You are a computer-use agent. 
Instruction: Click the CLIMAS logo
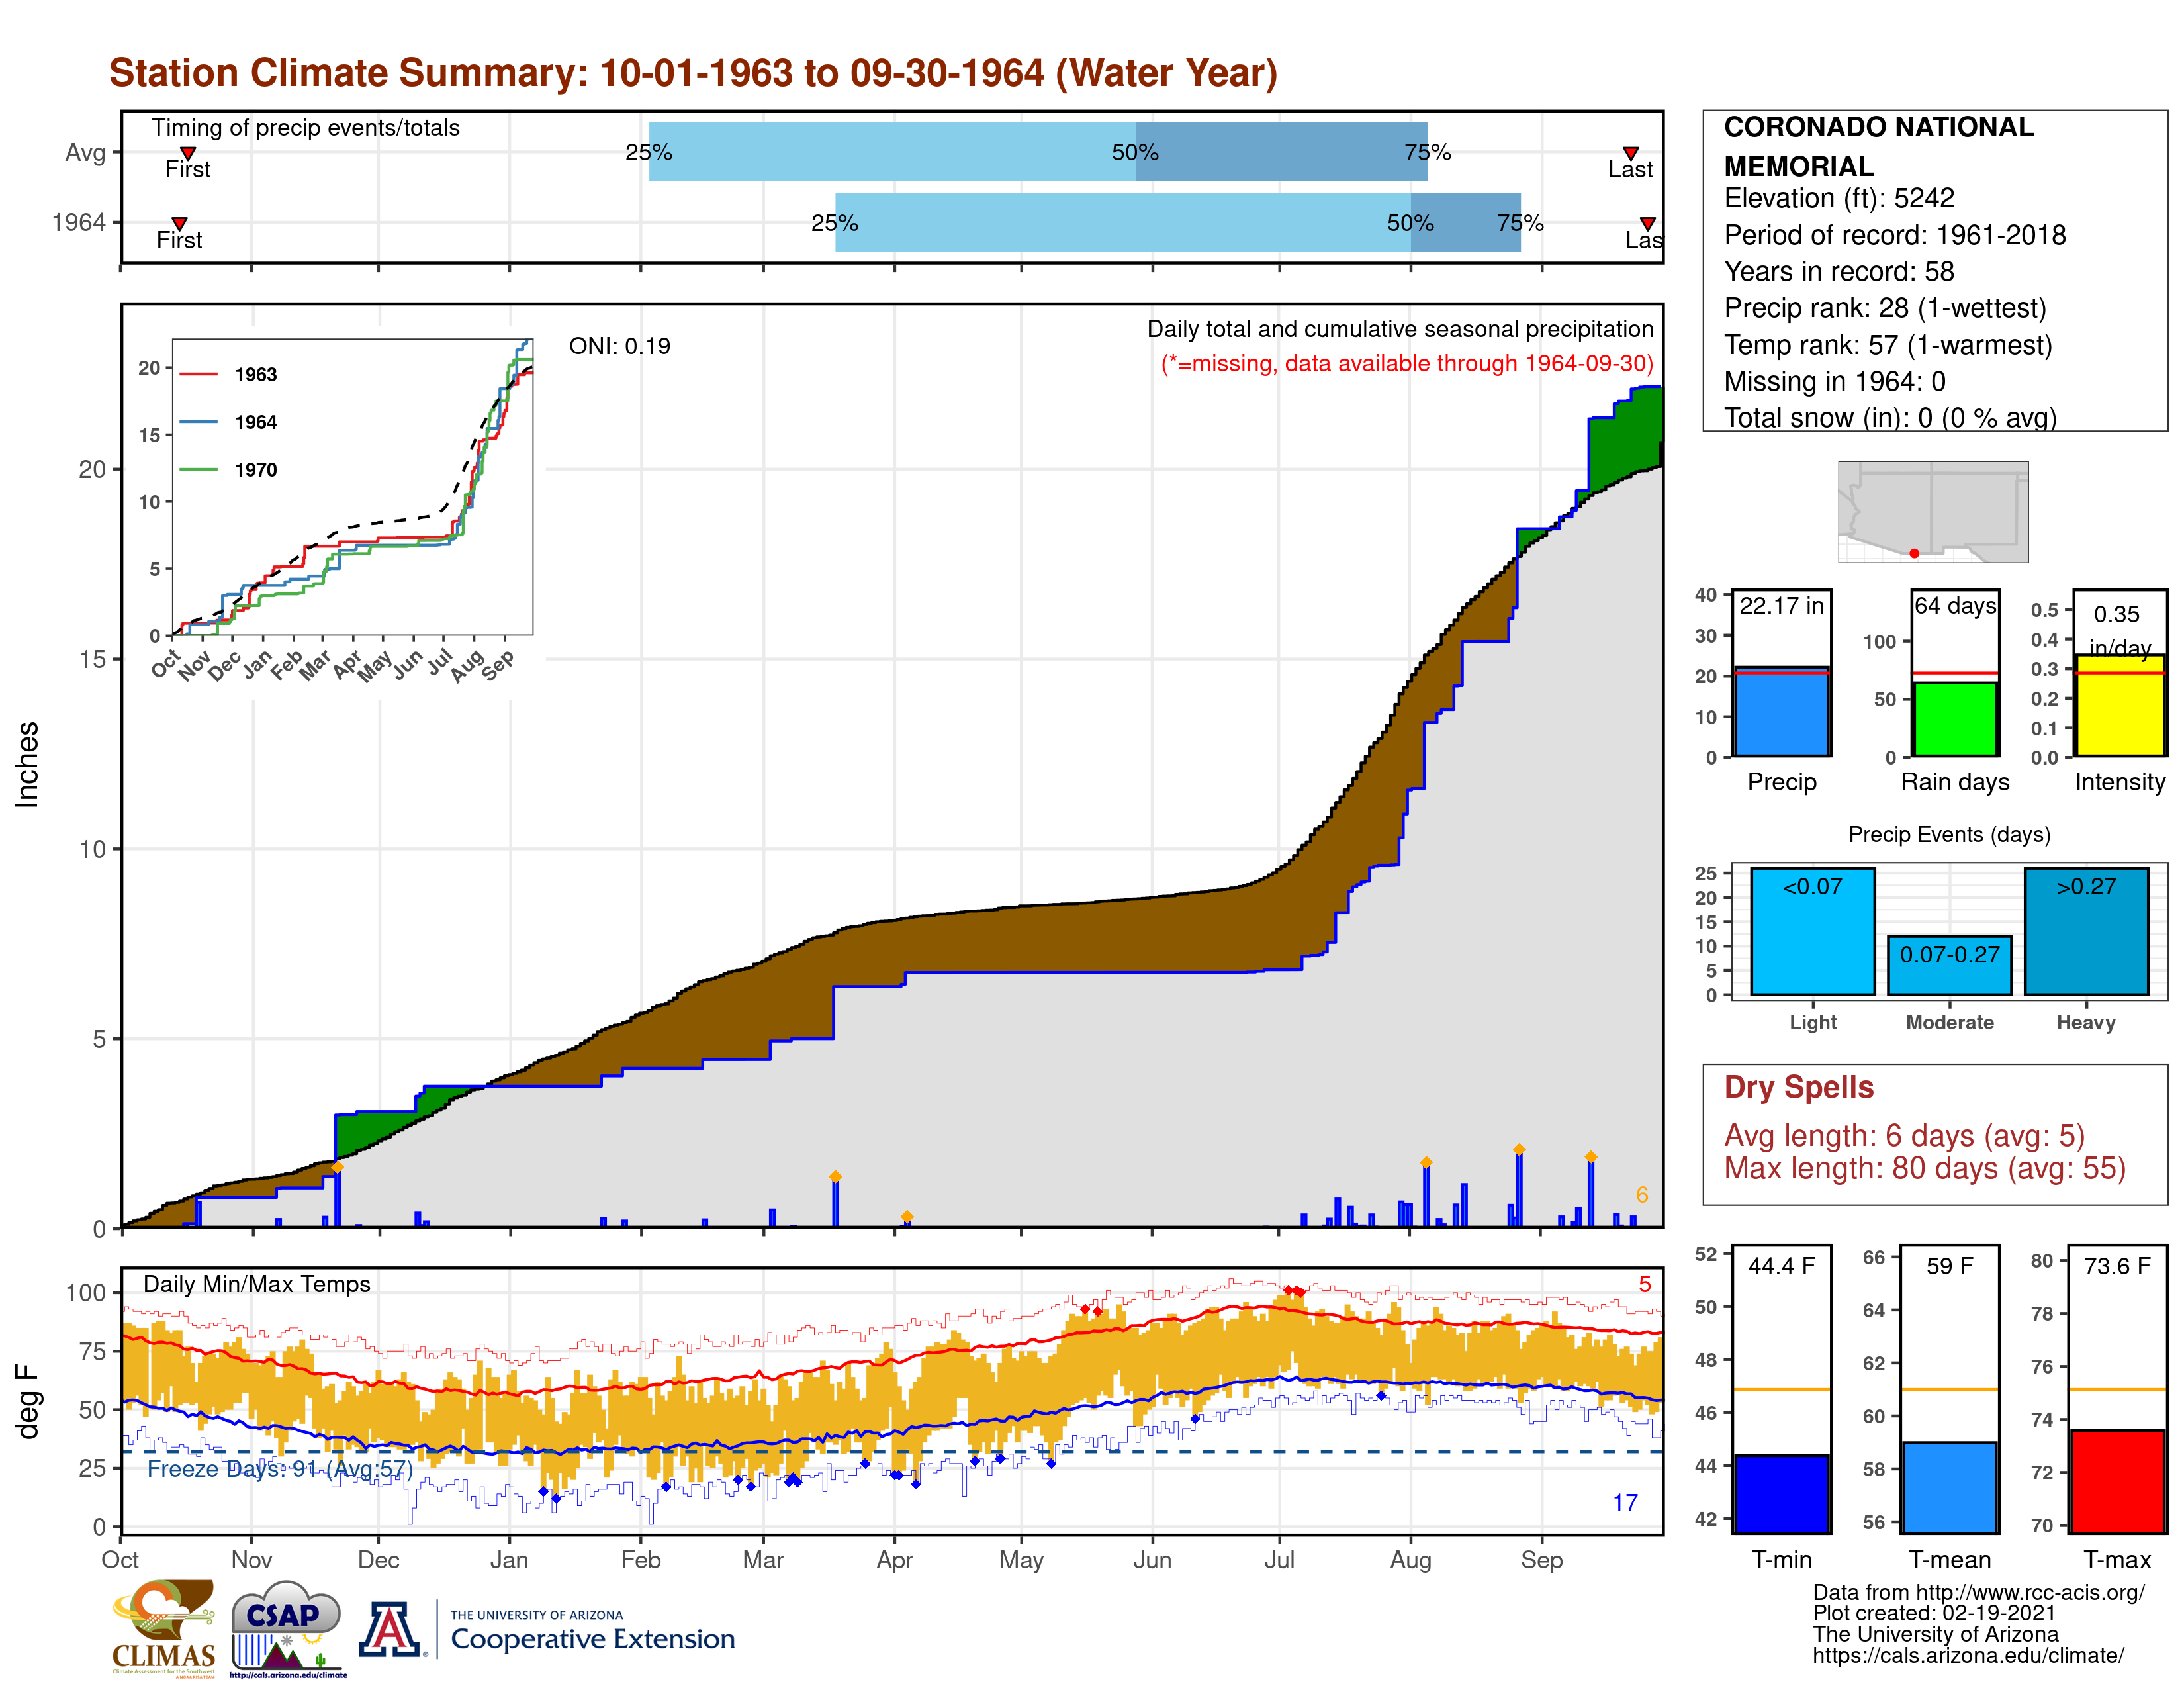click(164, 1628)
